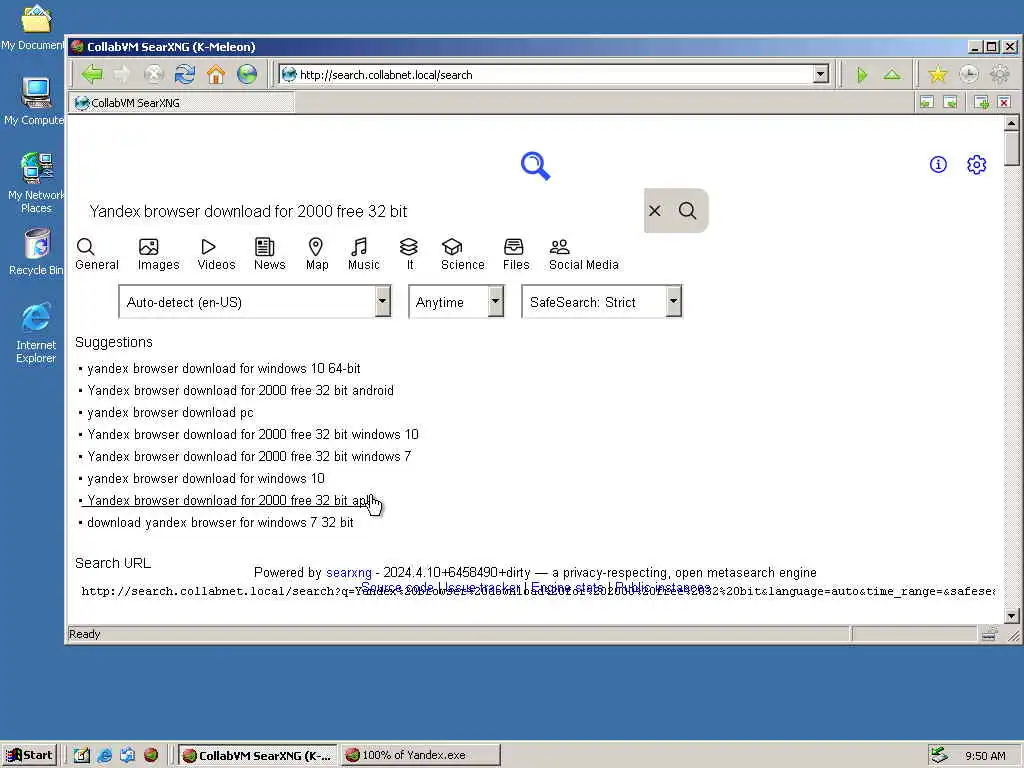Click the next tab icon on tab bar

(951, 103)
